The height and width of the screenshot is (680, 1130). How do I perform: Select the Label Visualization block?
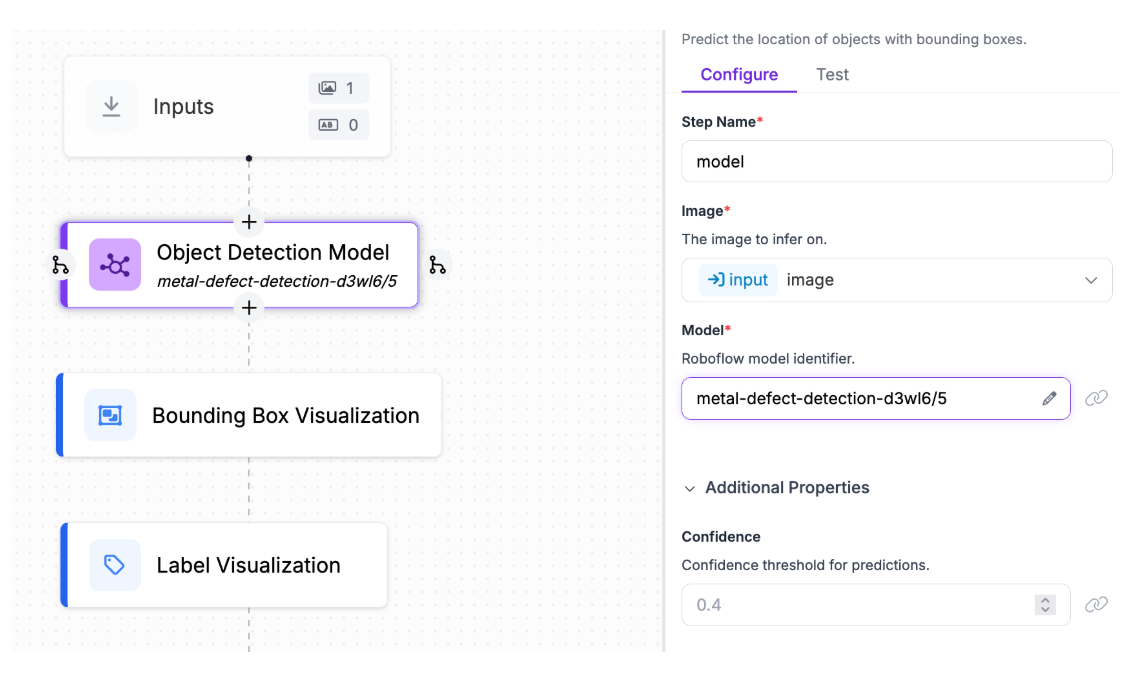[x=248, y=565]
